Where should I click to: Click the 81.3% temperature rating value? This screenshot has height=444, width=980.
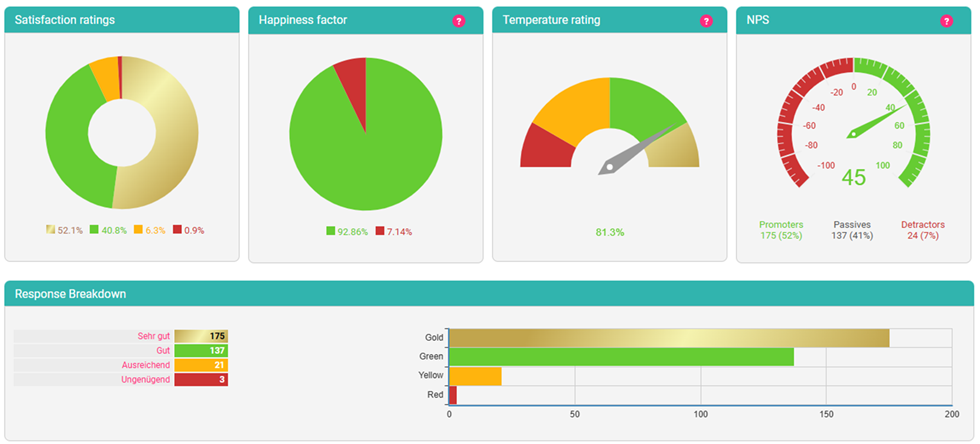610,233
